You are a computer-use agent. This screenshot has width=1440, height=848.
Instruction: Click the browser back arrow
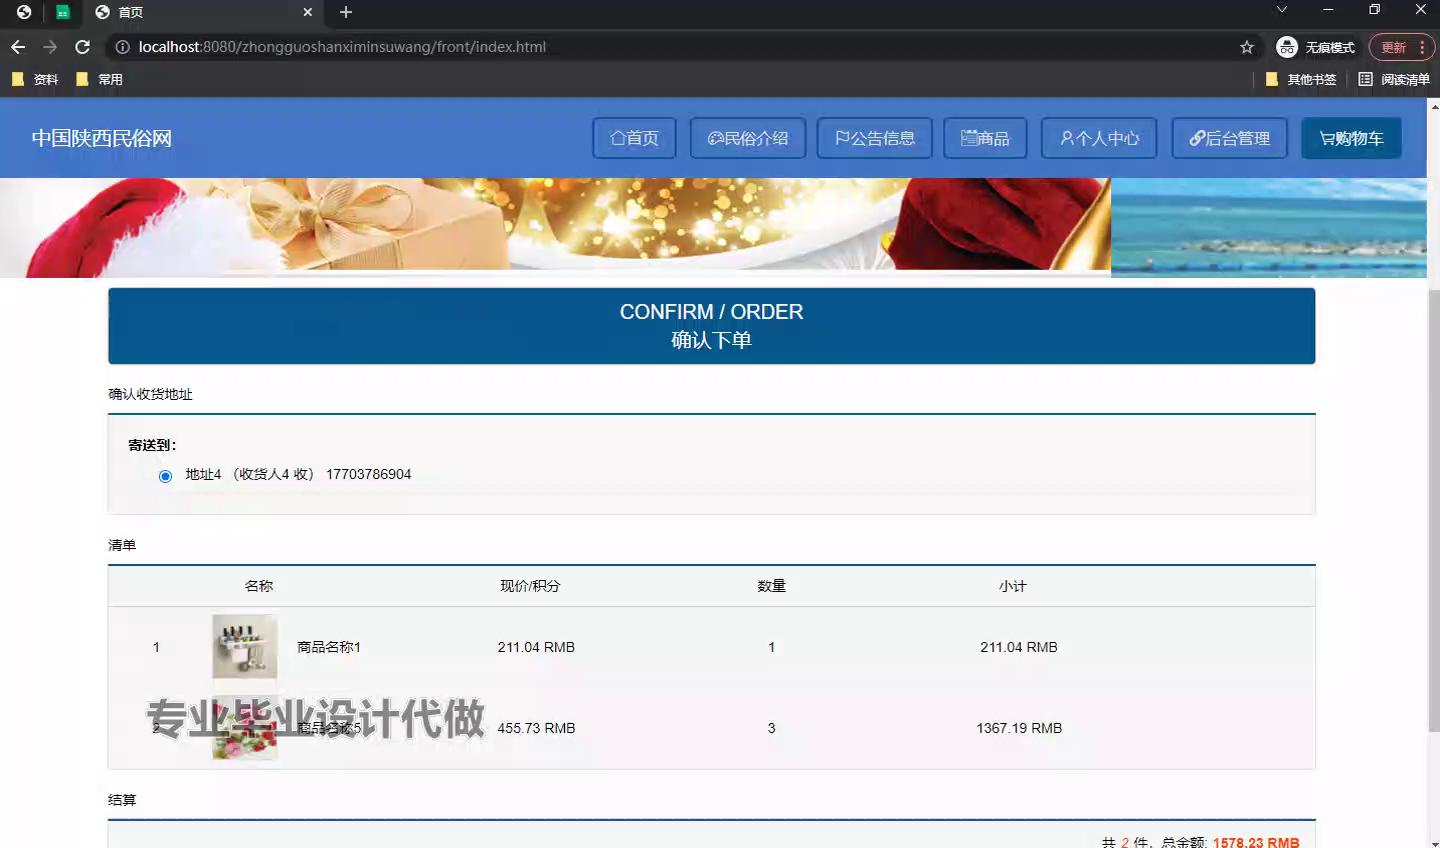18,47
